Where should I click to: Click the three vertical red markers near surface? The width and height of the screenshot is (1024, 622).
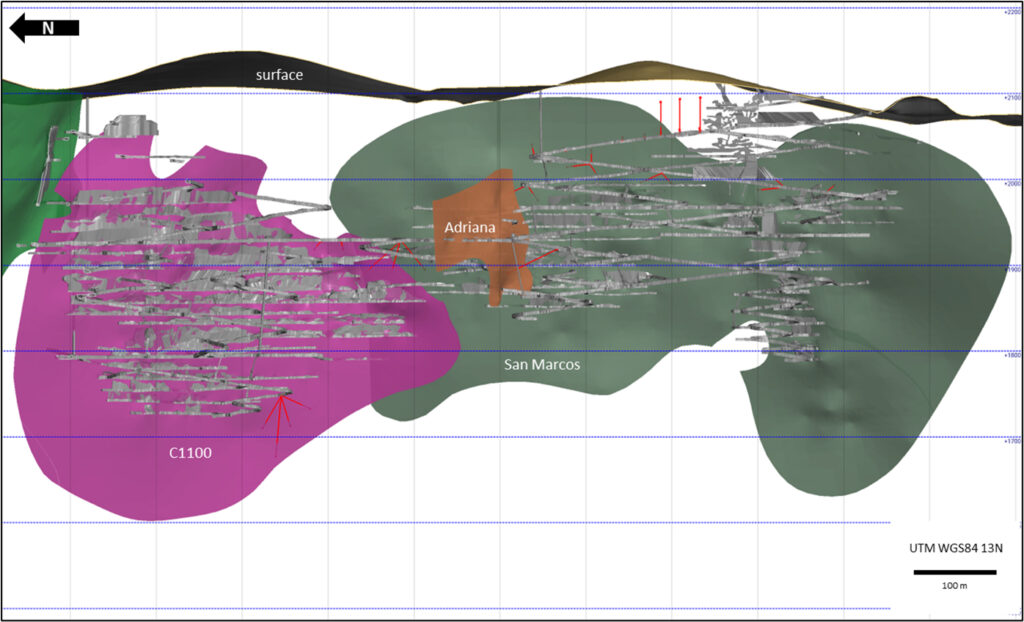pyautogui.click(x=680, y=114)
